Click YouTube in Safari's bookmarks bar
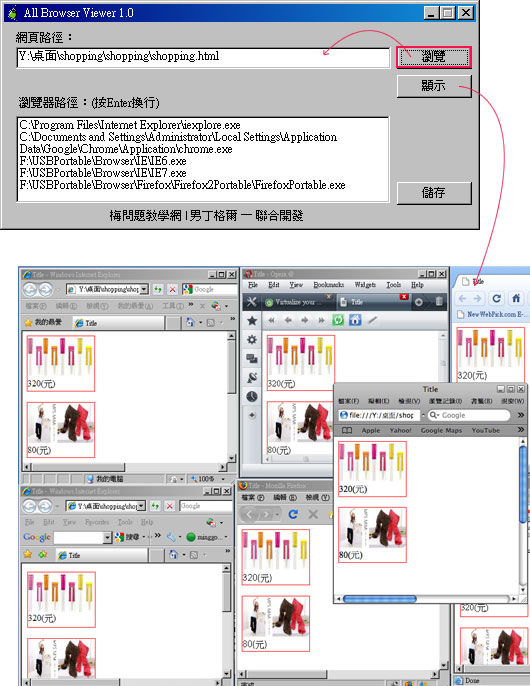The width and height of the screenshot is (530, 686). [x=485, y=430]
